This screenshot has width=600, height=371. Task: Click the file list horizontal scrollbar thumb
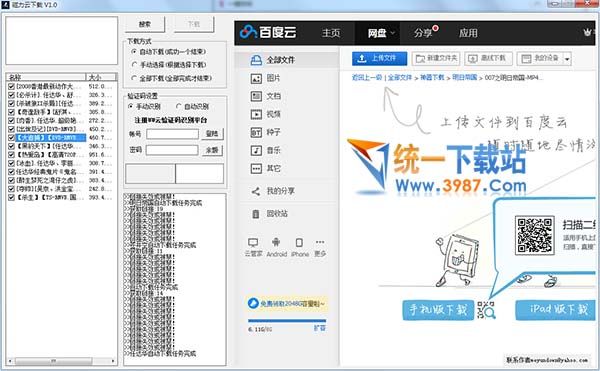click(x=54, y=361)
